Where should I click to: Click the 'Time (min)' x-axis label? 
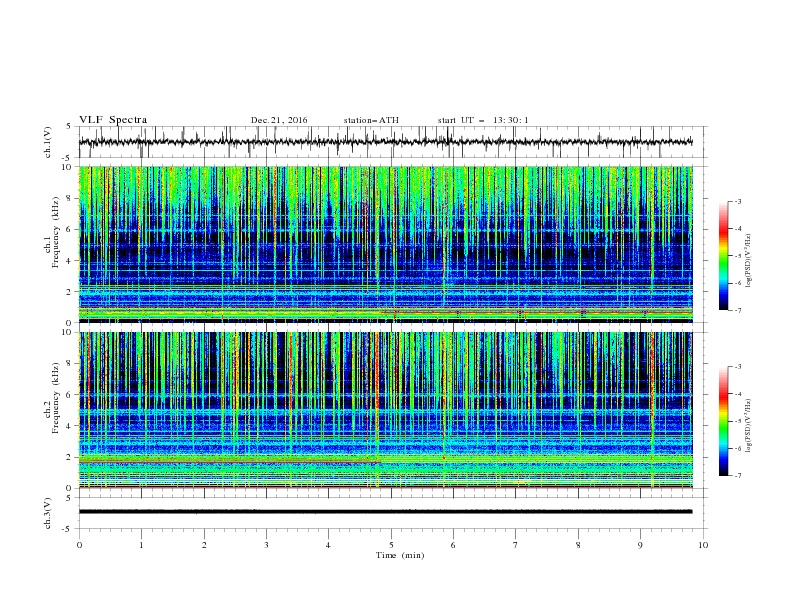(x=400, y=555)
